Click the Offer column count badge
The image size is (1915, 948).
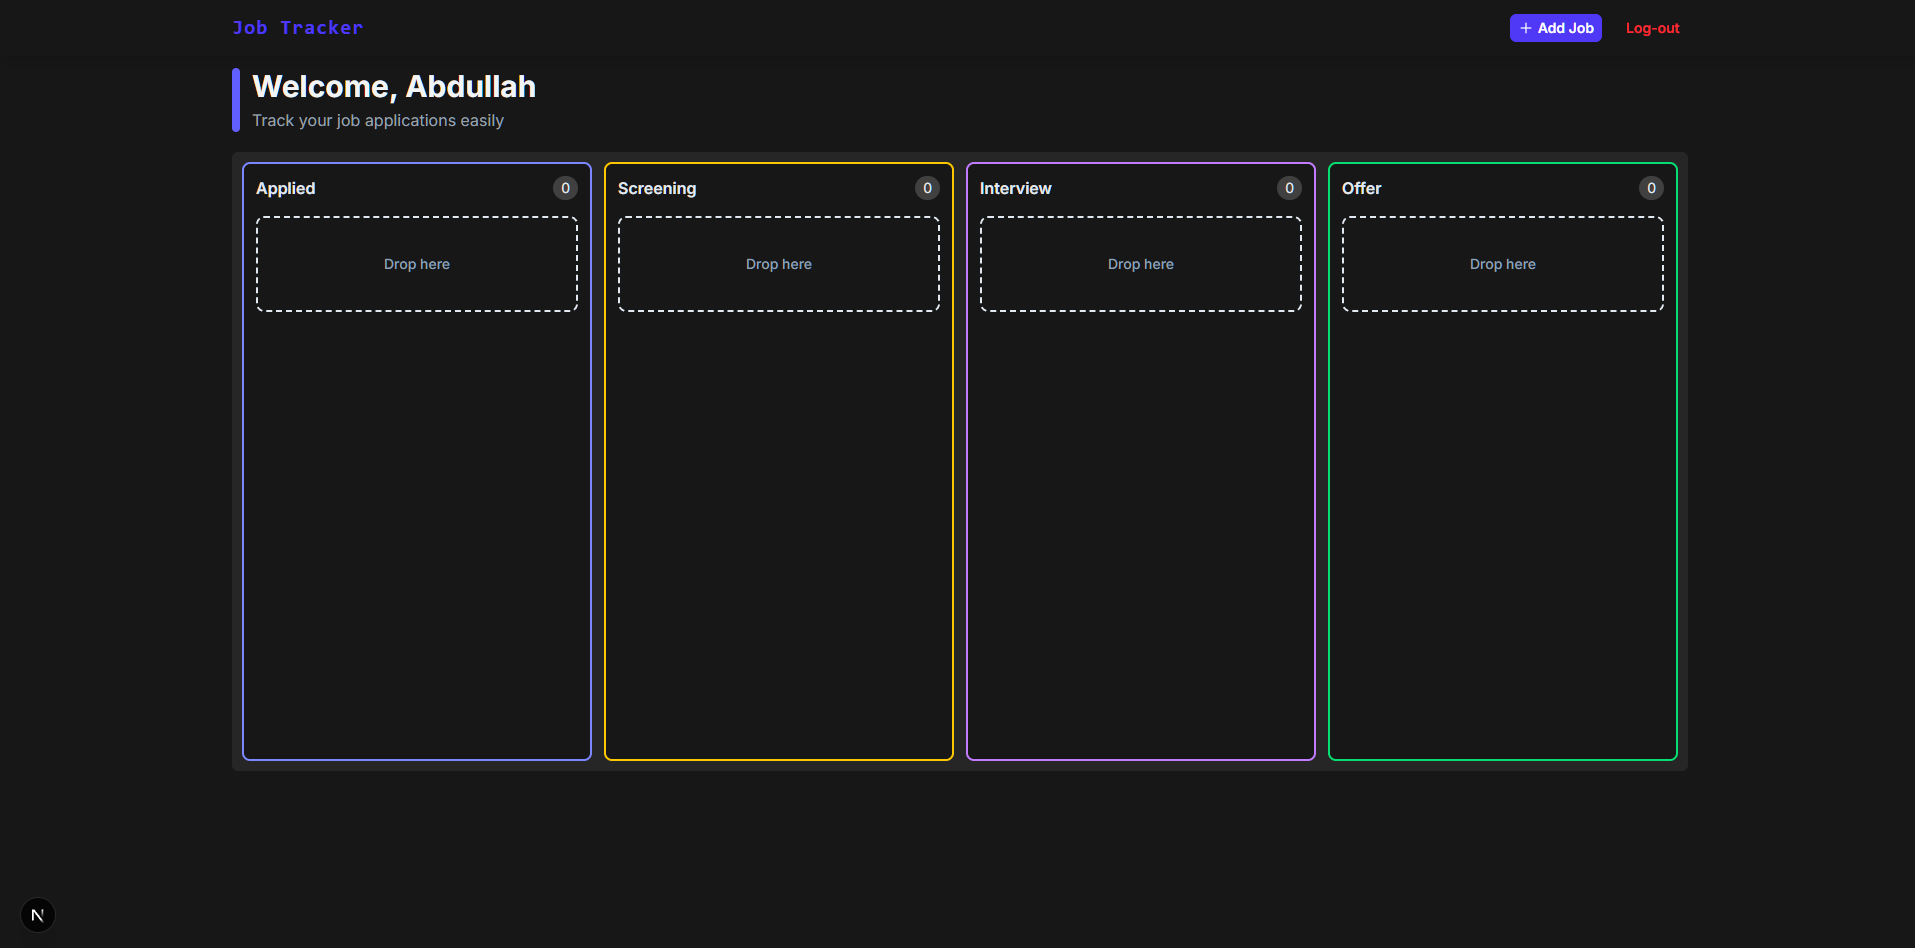click(1651, 188)
